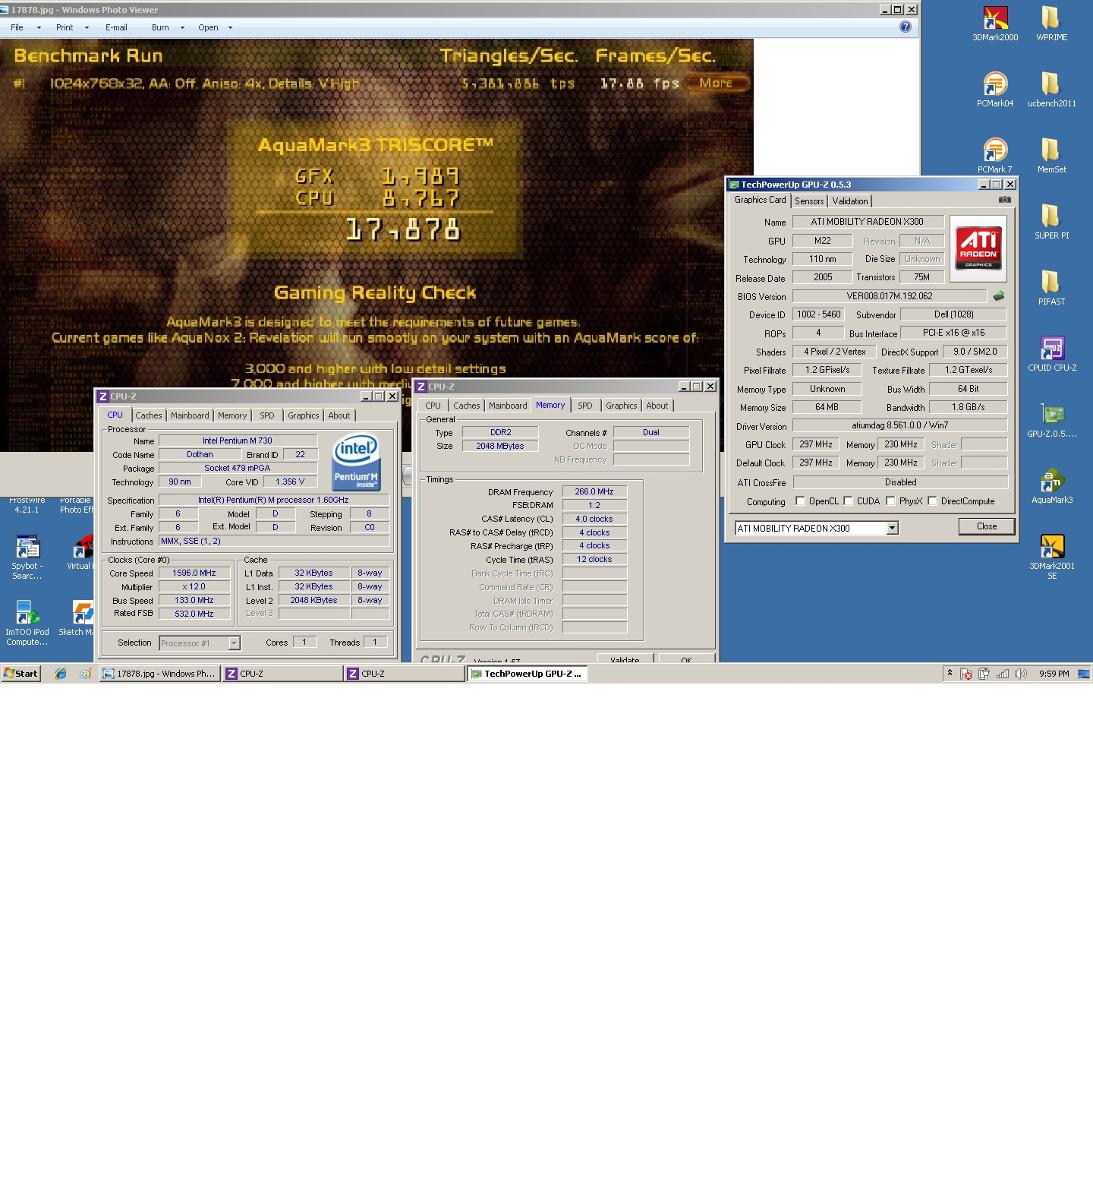
Task: Open the GPU-Z.0.5 desktop icon
Action: (x=1051, y=420)
